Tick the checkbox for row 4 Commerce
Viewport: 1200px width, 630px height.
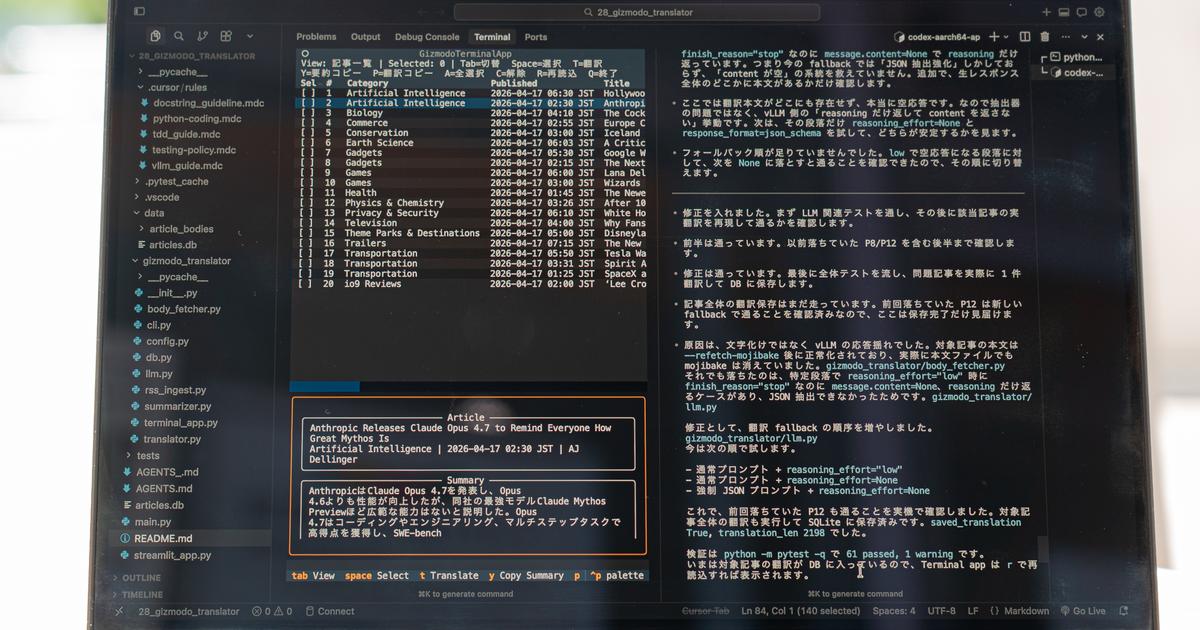pyautogui.click(x=308, y=123)
